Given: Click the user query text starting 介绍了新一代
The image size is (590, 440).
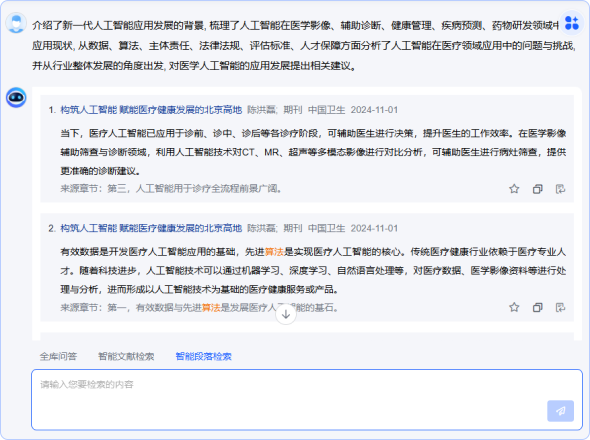Looking at the screenshot, I should 304,46.
